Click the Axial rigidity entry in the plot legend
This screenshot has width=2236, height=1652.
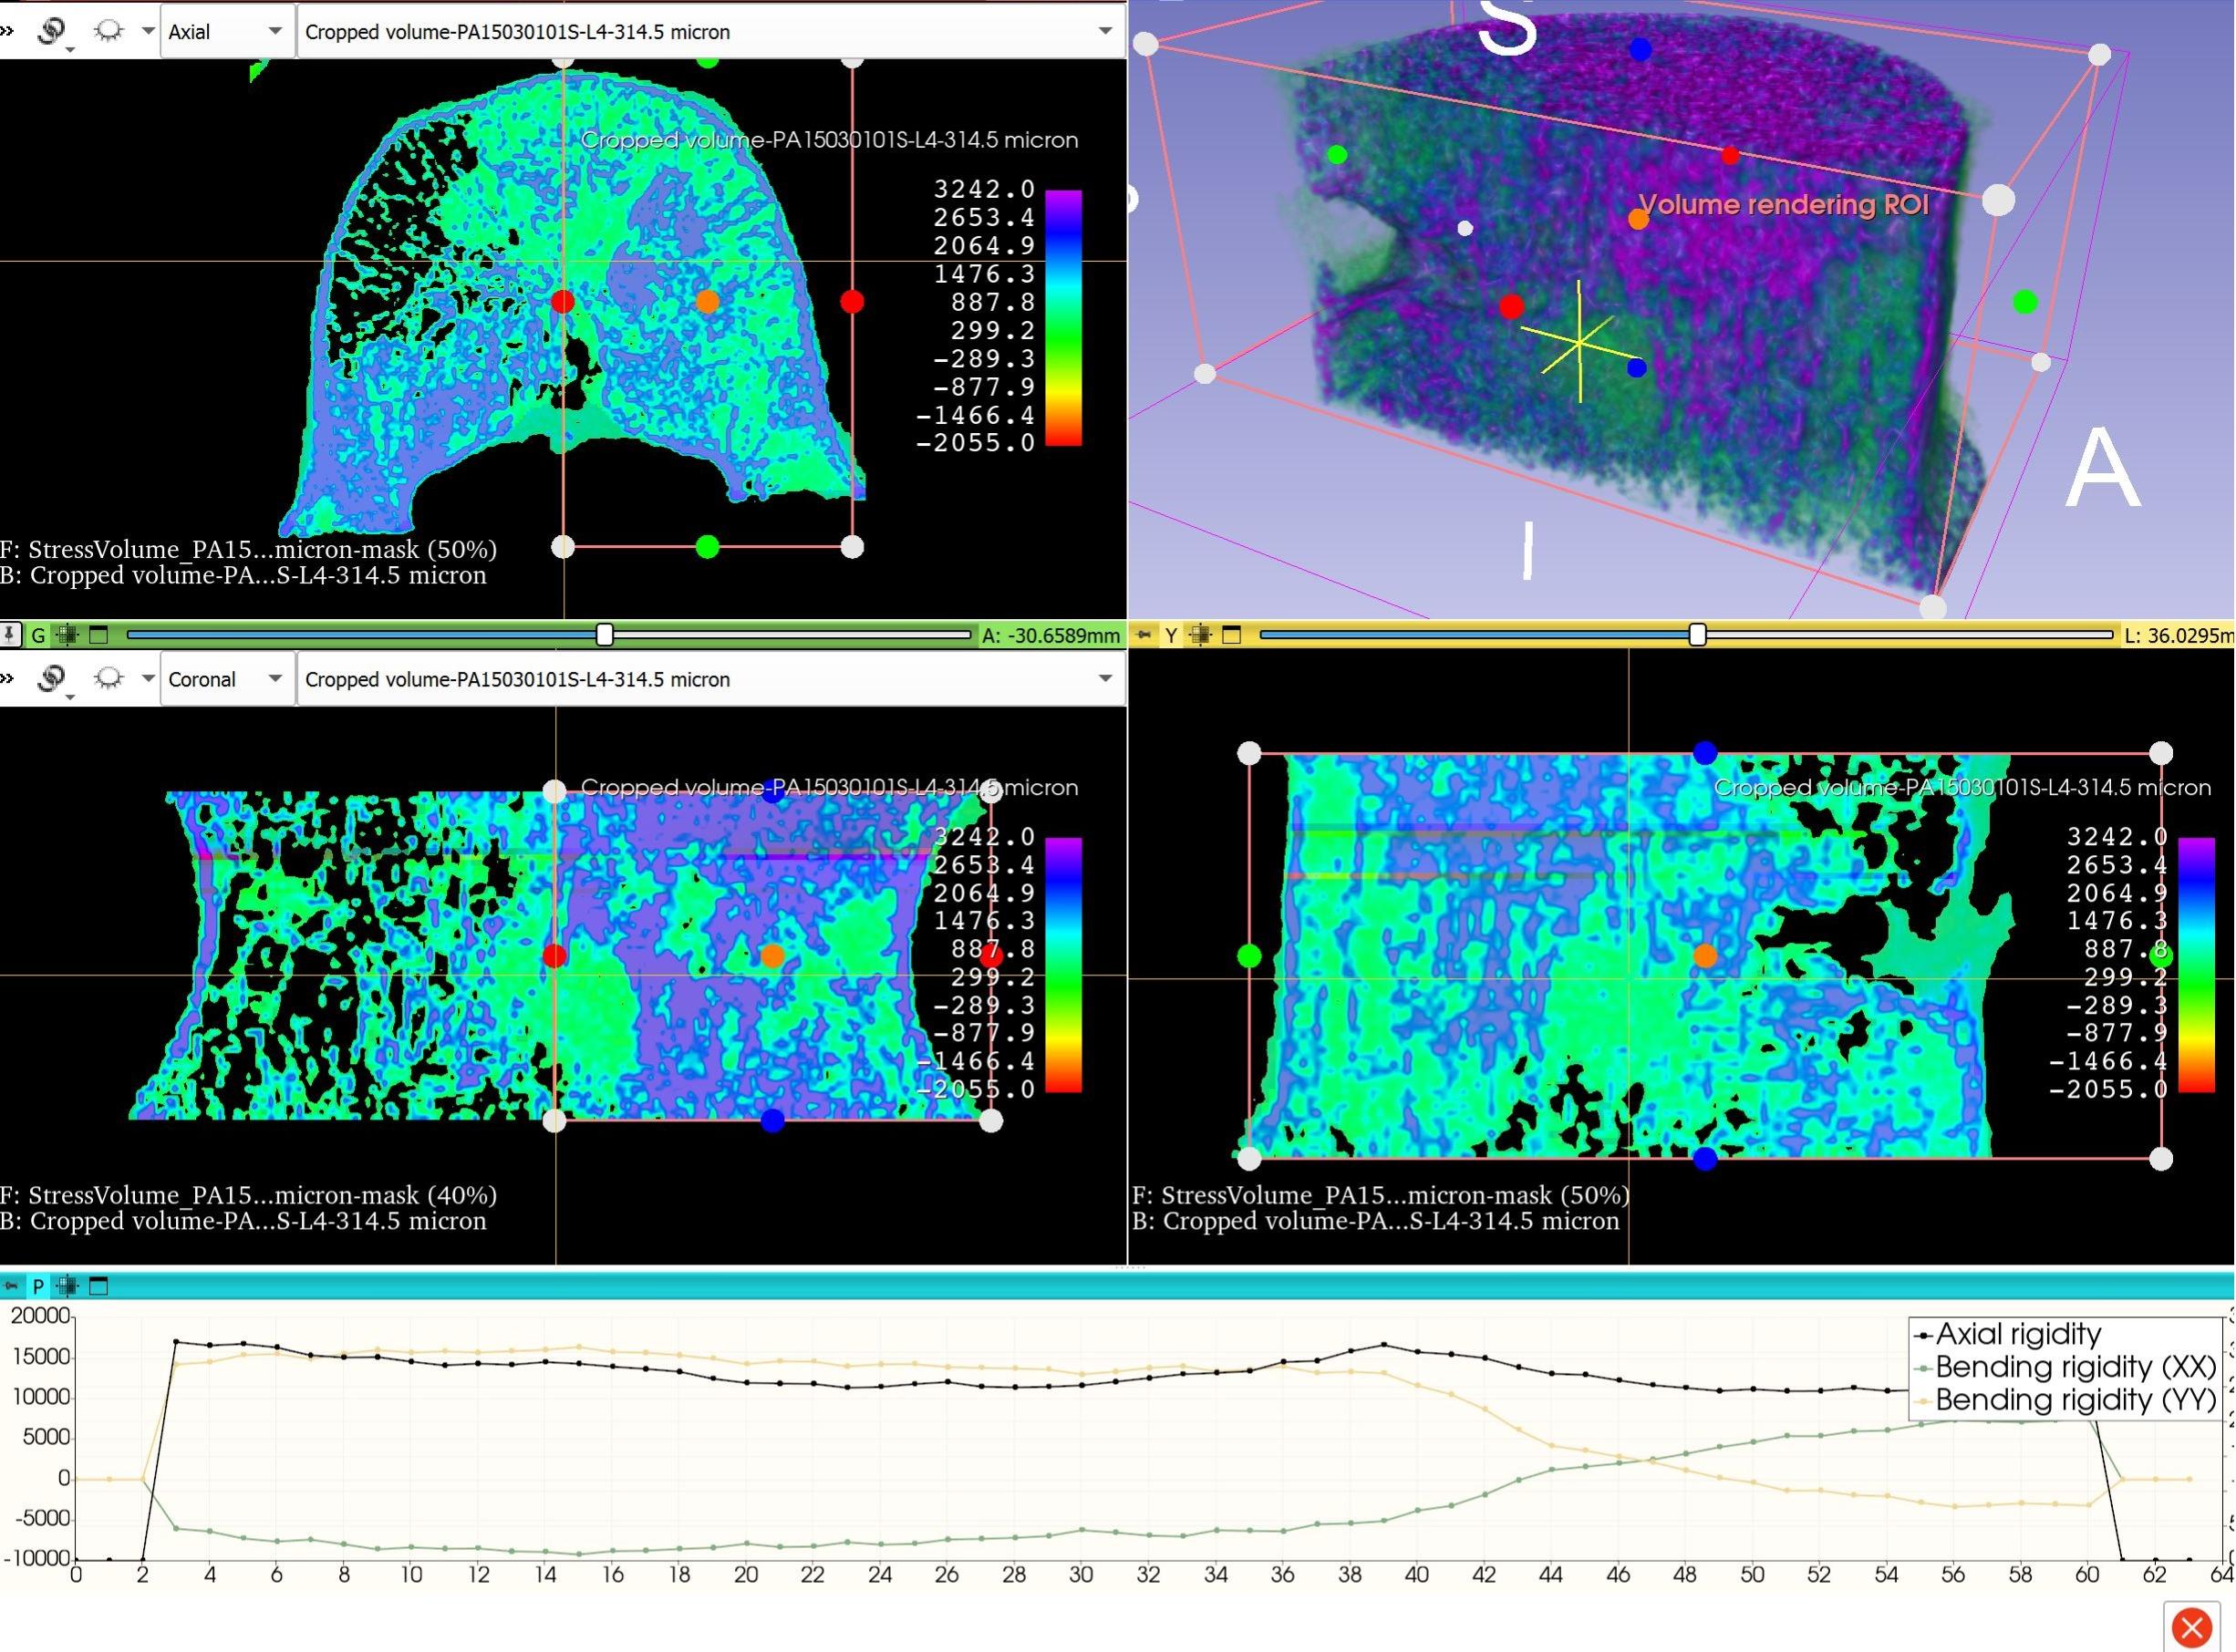(x=2016, y=1334)
